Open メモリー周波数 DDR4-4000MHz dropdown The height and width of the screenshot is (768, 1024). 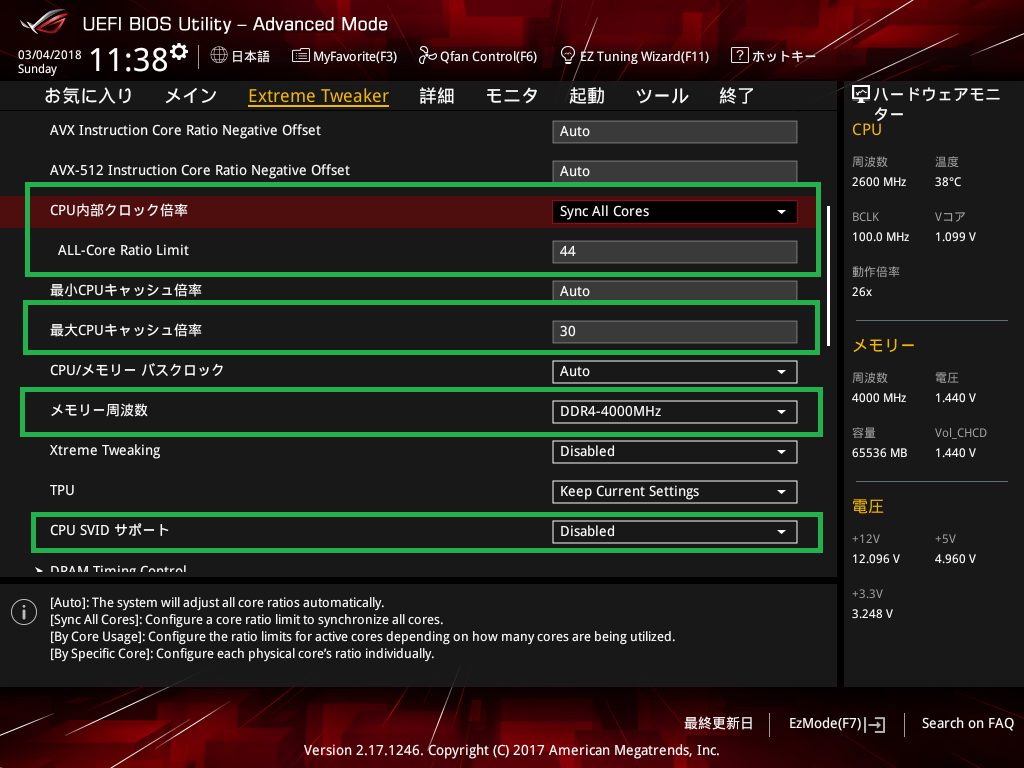tap(675, 411)
